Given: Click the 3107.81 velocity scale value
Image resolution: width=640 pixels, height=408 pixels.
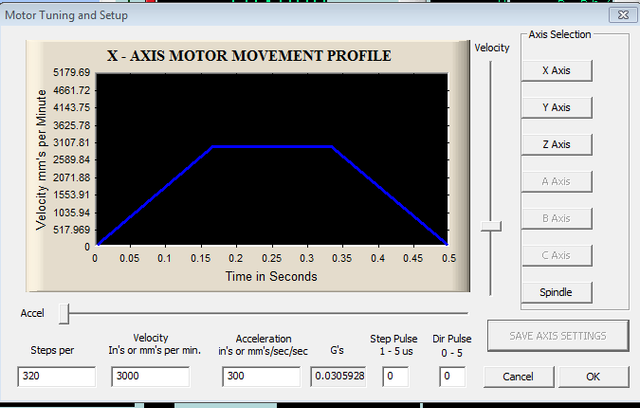Looking at the screenshot, I should 72,143.
